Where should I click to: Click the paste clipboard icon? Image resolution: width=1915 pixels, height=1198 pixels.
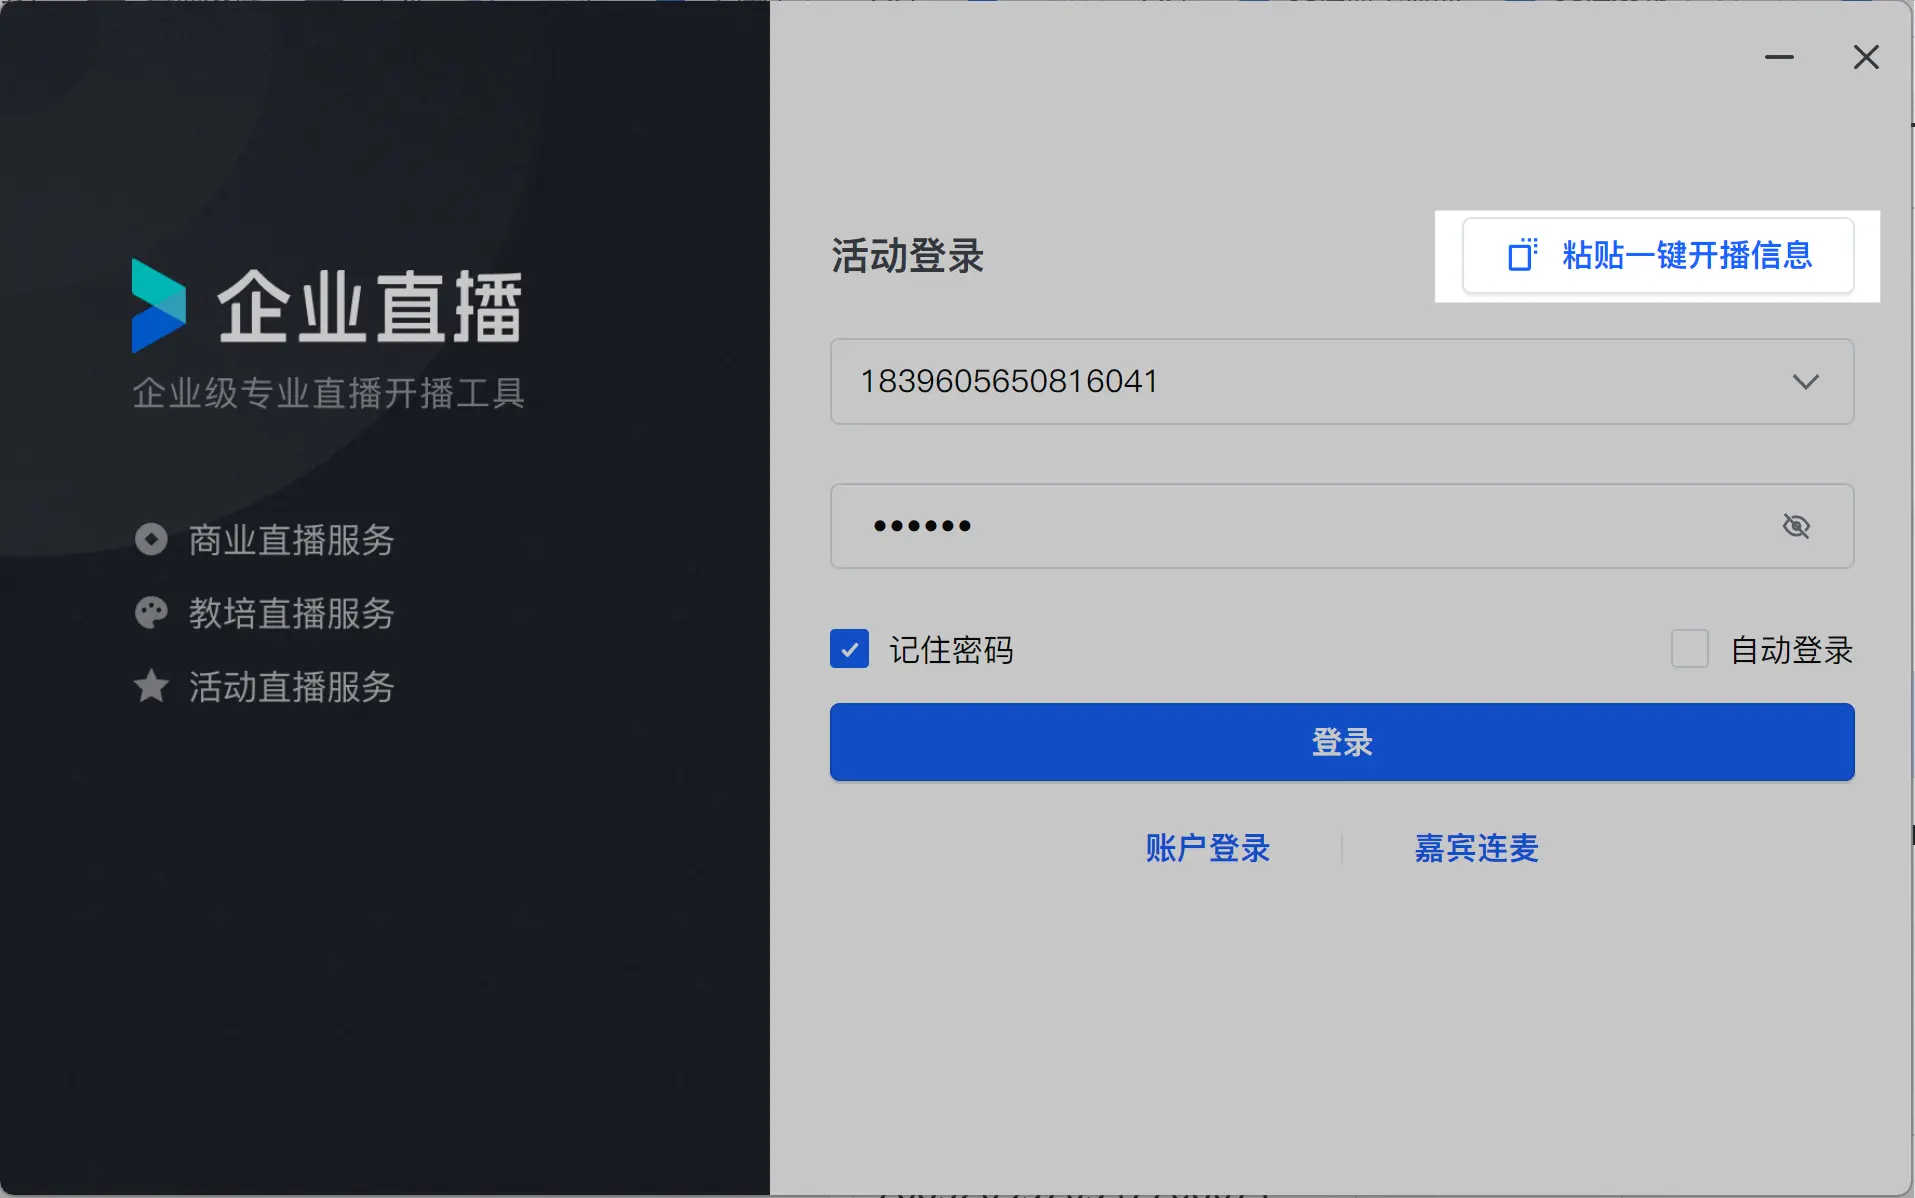(1522, 255)
